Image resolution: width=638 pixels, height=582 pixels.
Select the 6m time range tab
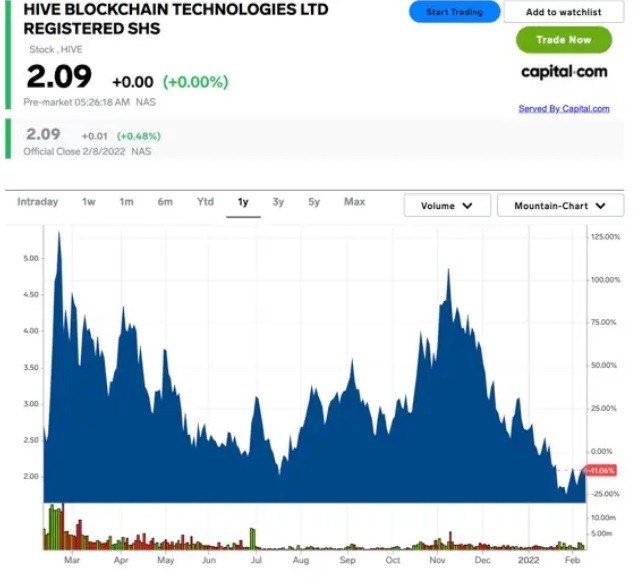click(x=165, y=202)
